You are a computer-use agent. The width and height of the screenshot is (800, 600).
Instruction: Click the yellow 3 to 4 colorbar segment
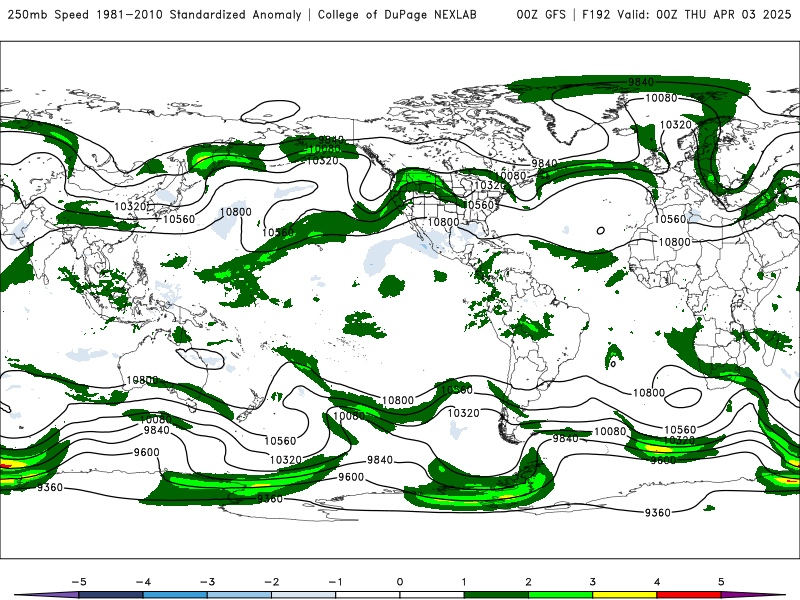(624, 595)
